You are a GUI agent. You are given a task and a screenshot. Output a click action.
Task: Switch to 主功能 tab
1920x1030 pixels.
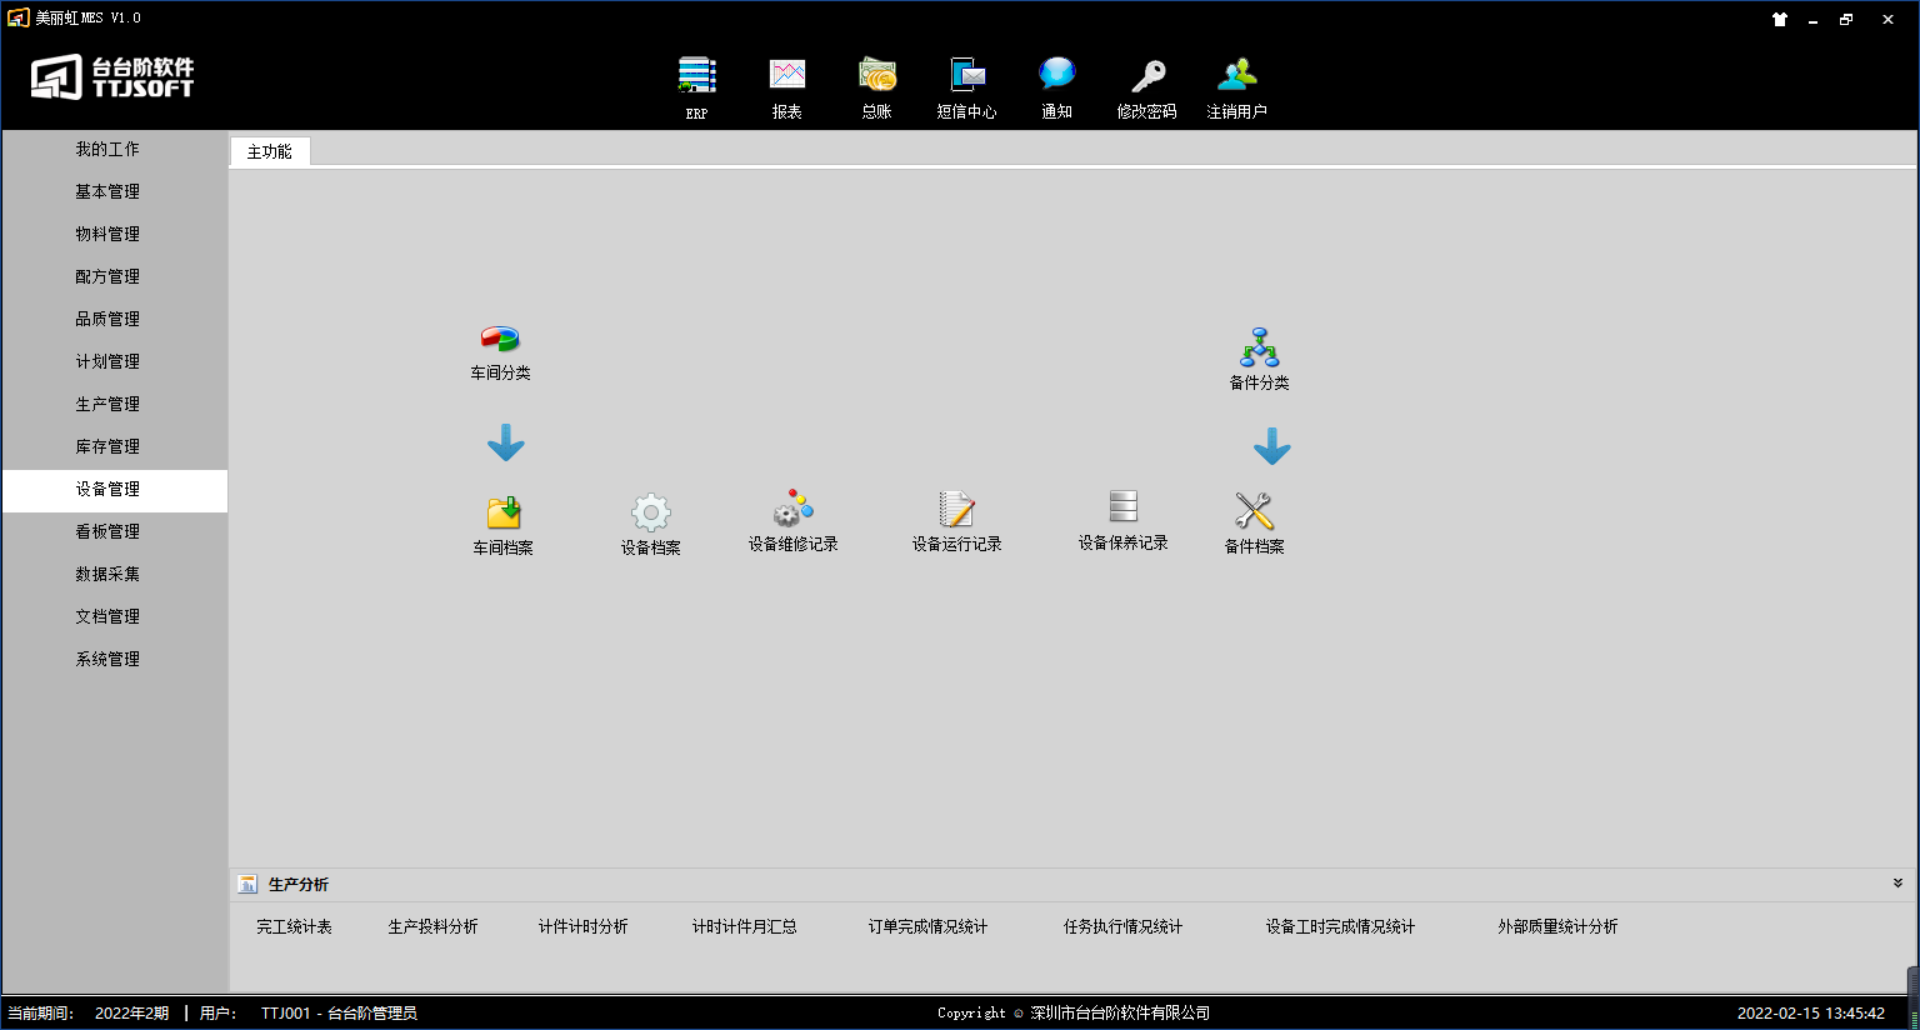pos(269,152)
